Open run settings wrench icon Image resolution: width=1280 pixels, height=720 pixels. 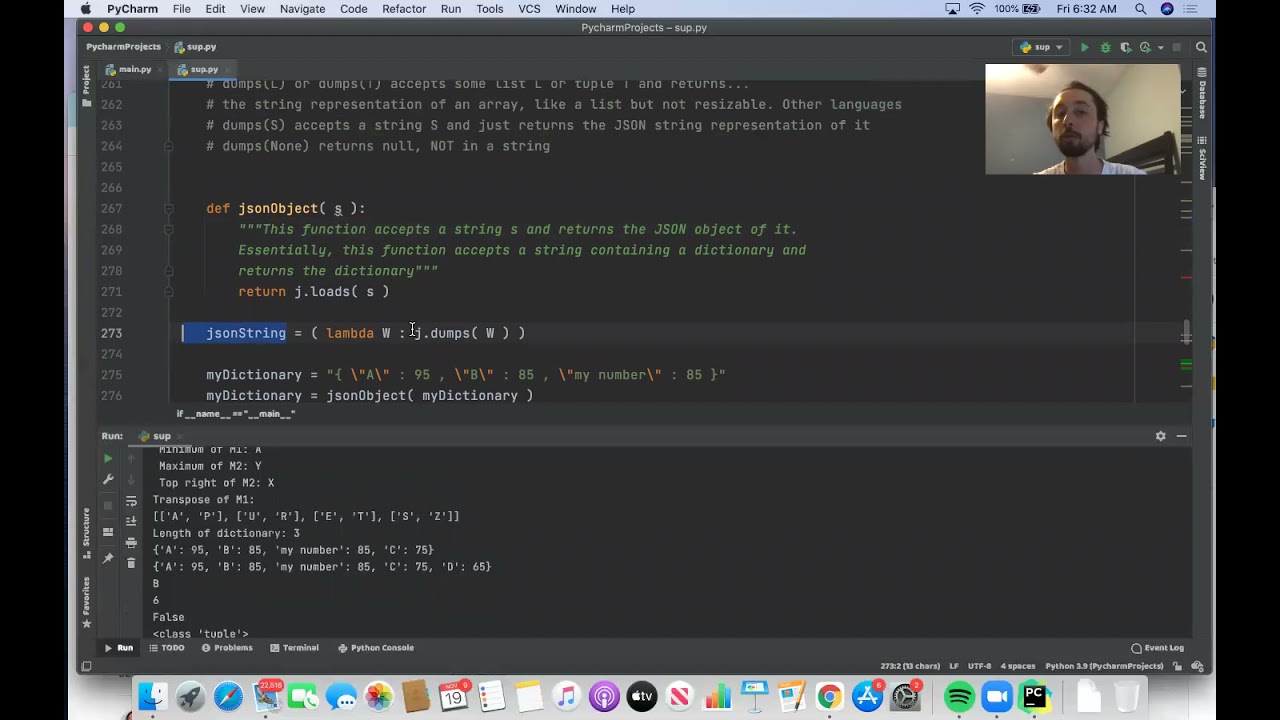coord(108,479)
